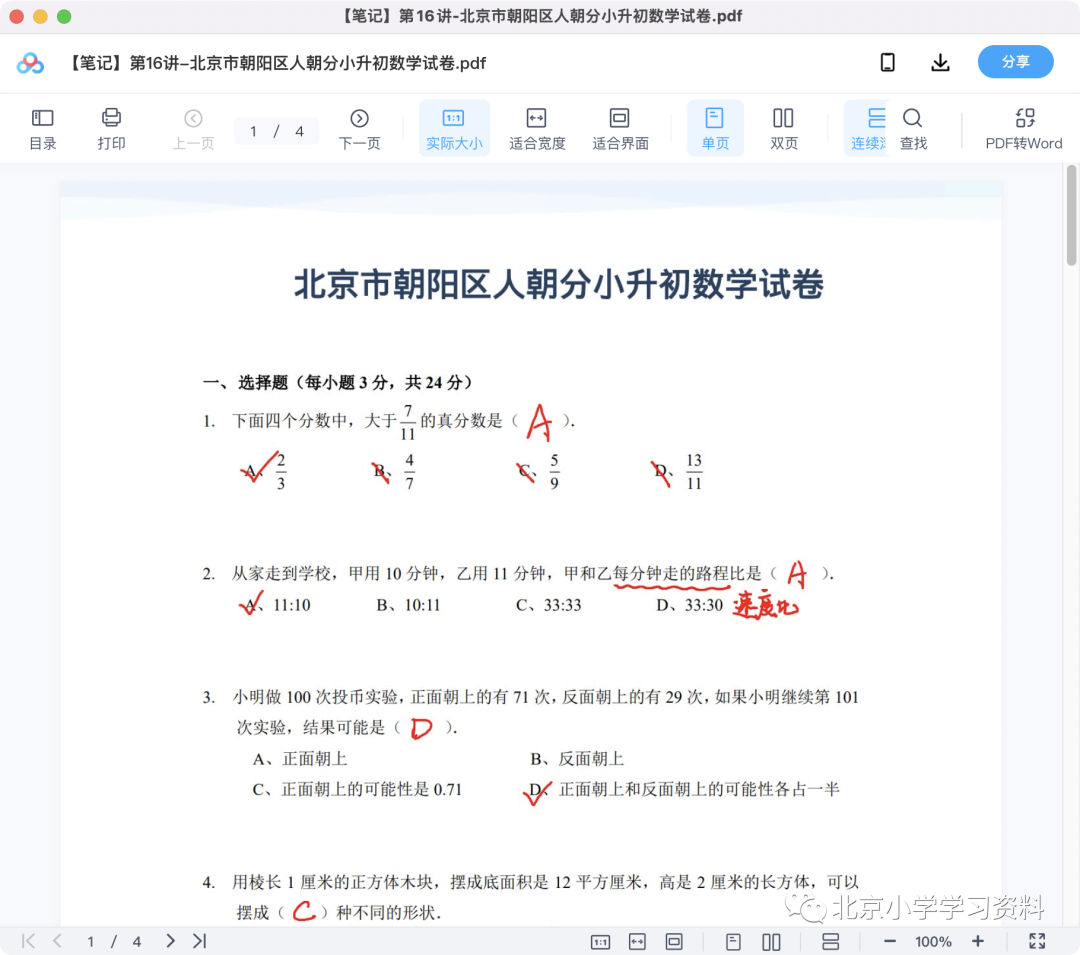1080x955 pixels.
Task: Enter fullscreen with expand icon
Action: coord(1037,941)
